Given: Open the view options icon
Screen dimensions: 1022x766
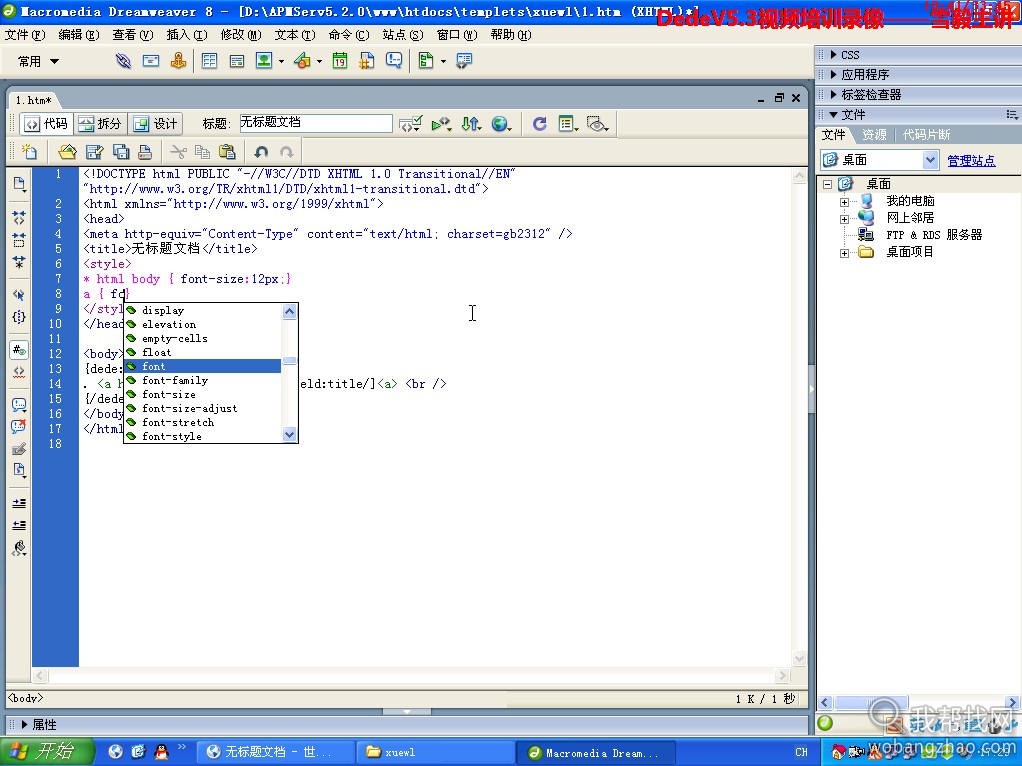Looking at the screenshot, I should 568,123.
